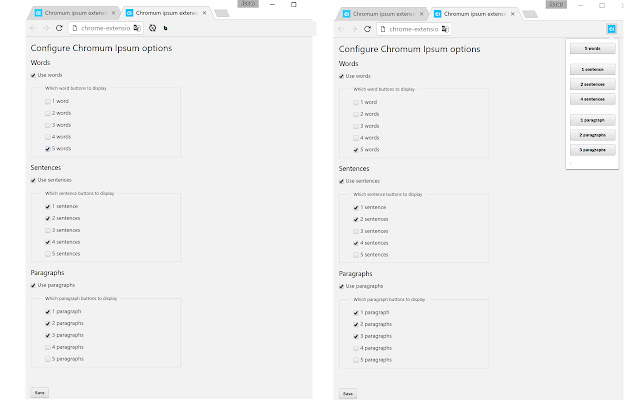Screen dimensions: 640x400
Task: Uncheck '3 paragraphs' in the right window
Action: (356, 337)
